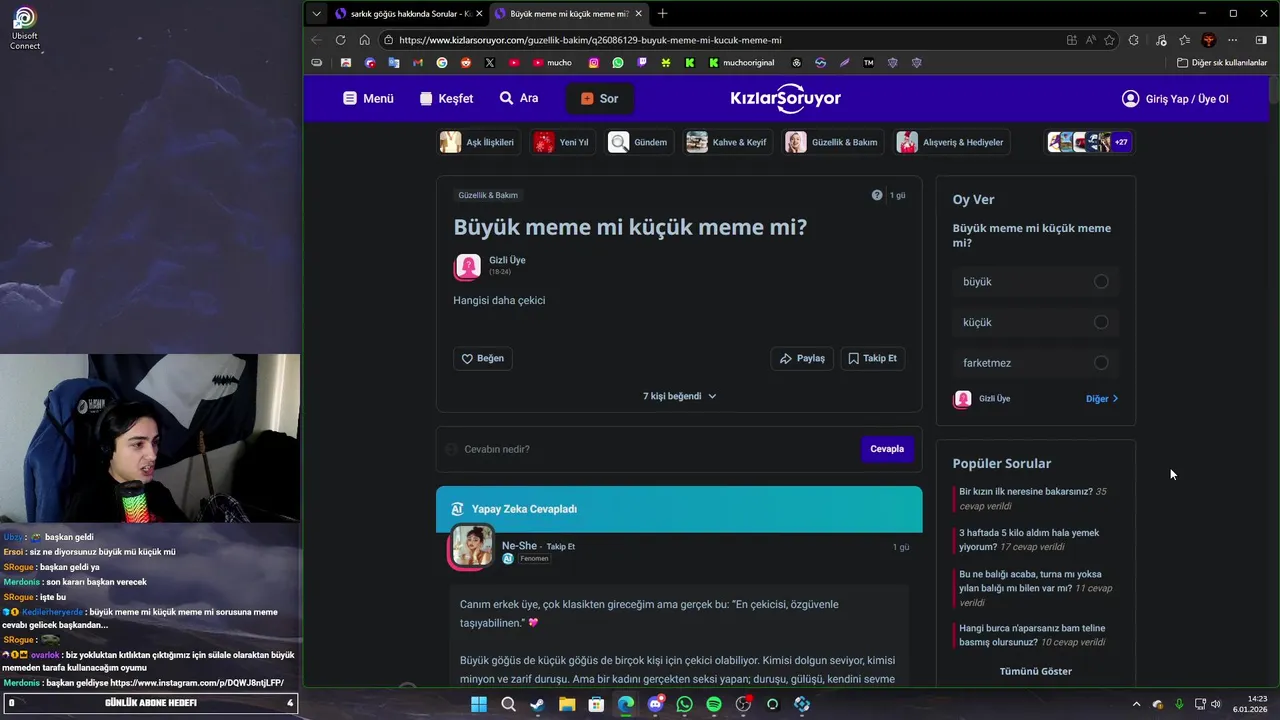The width and height of the screenshot is (1280, 720).
Task: Click the favorites star in address bar
Action: tap(1109, 40)
